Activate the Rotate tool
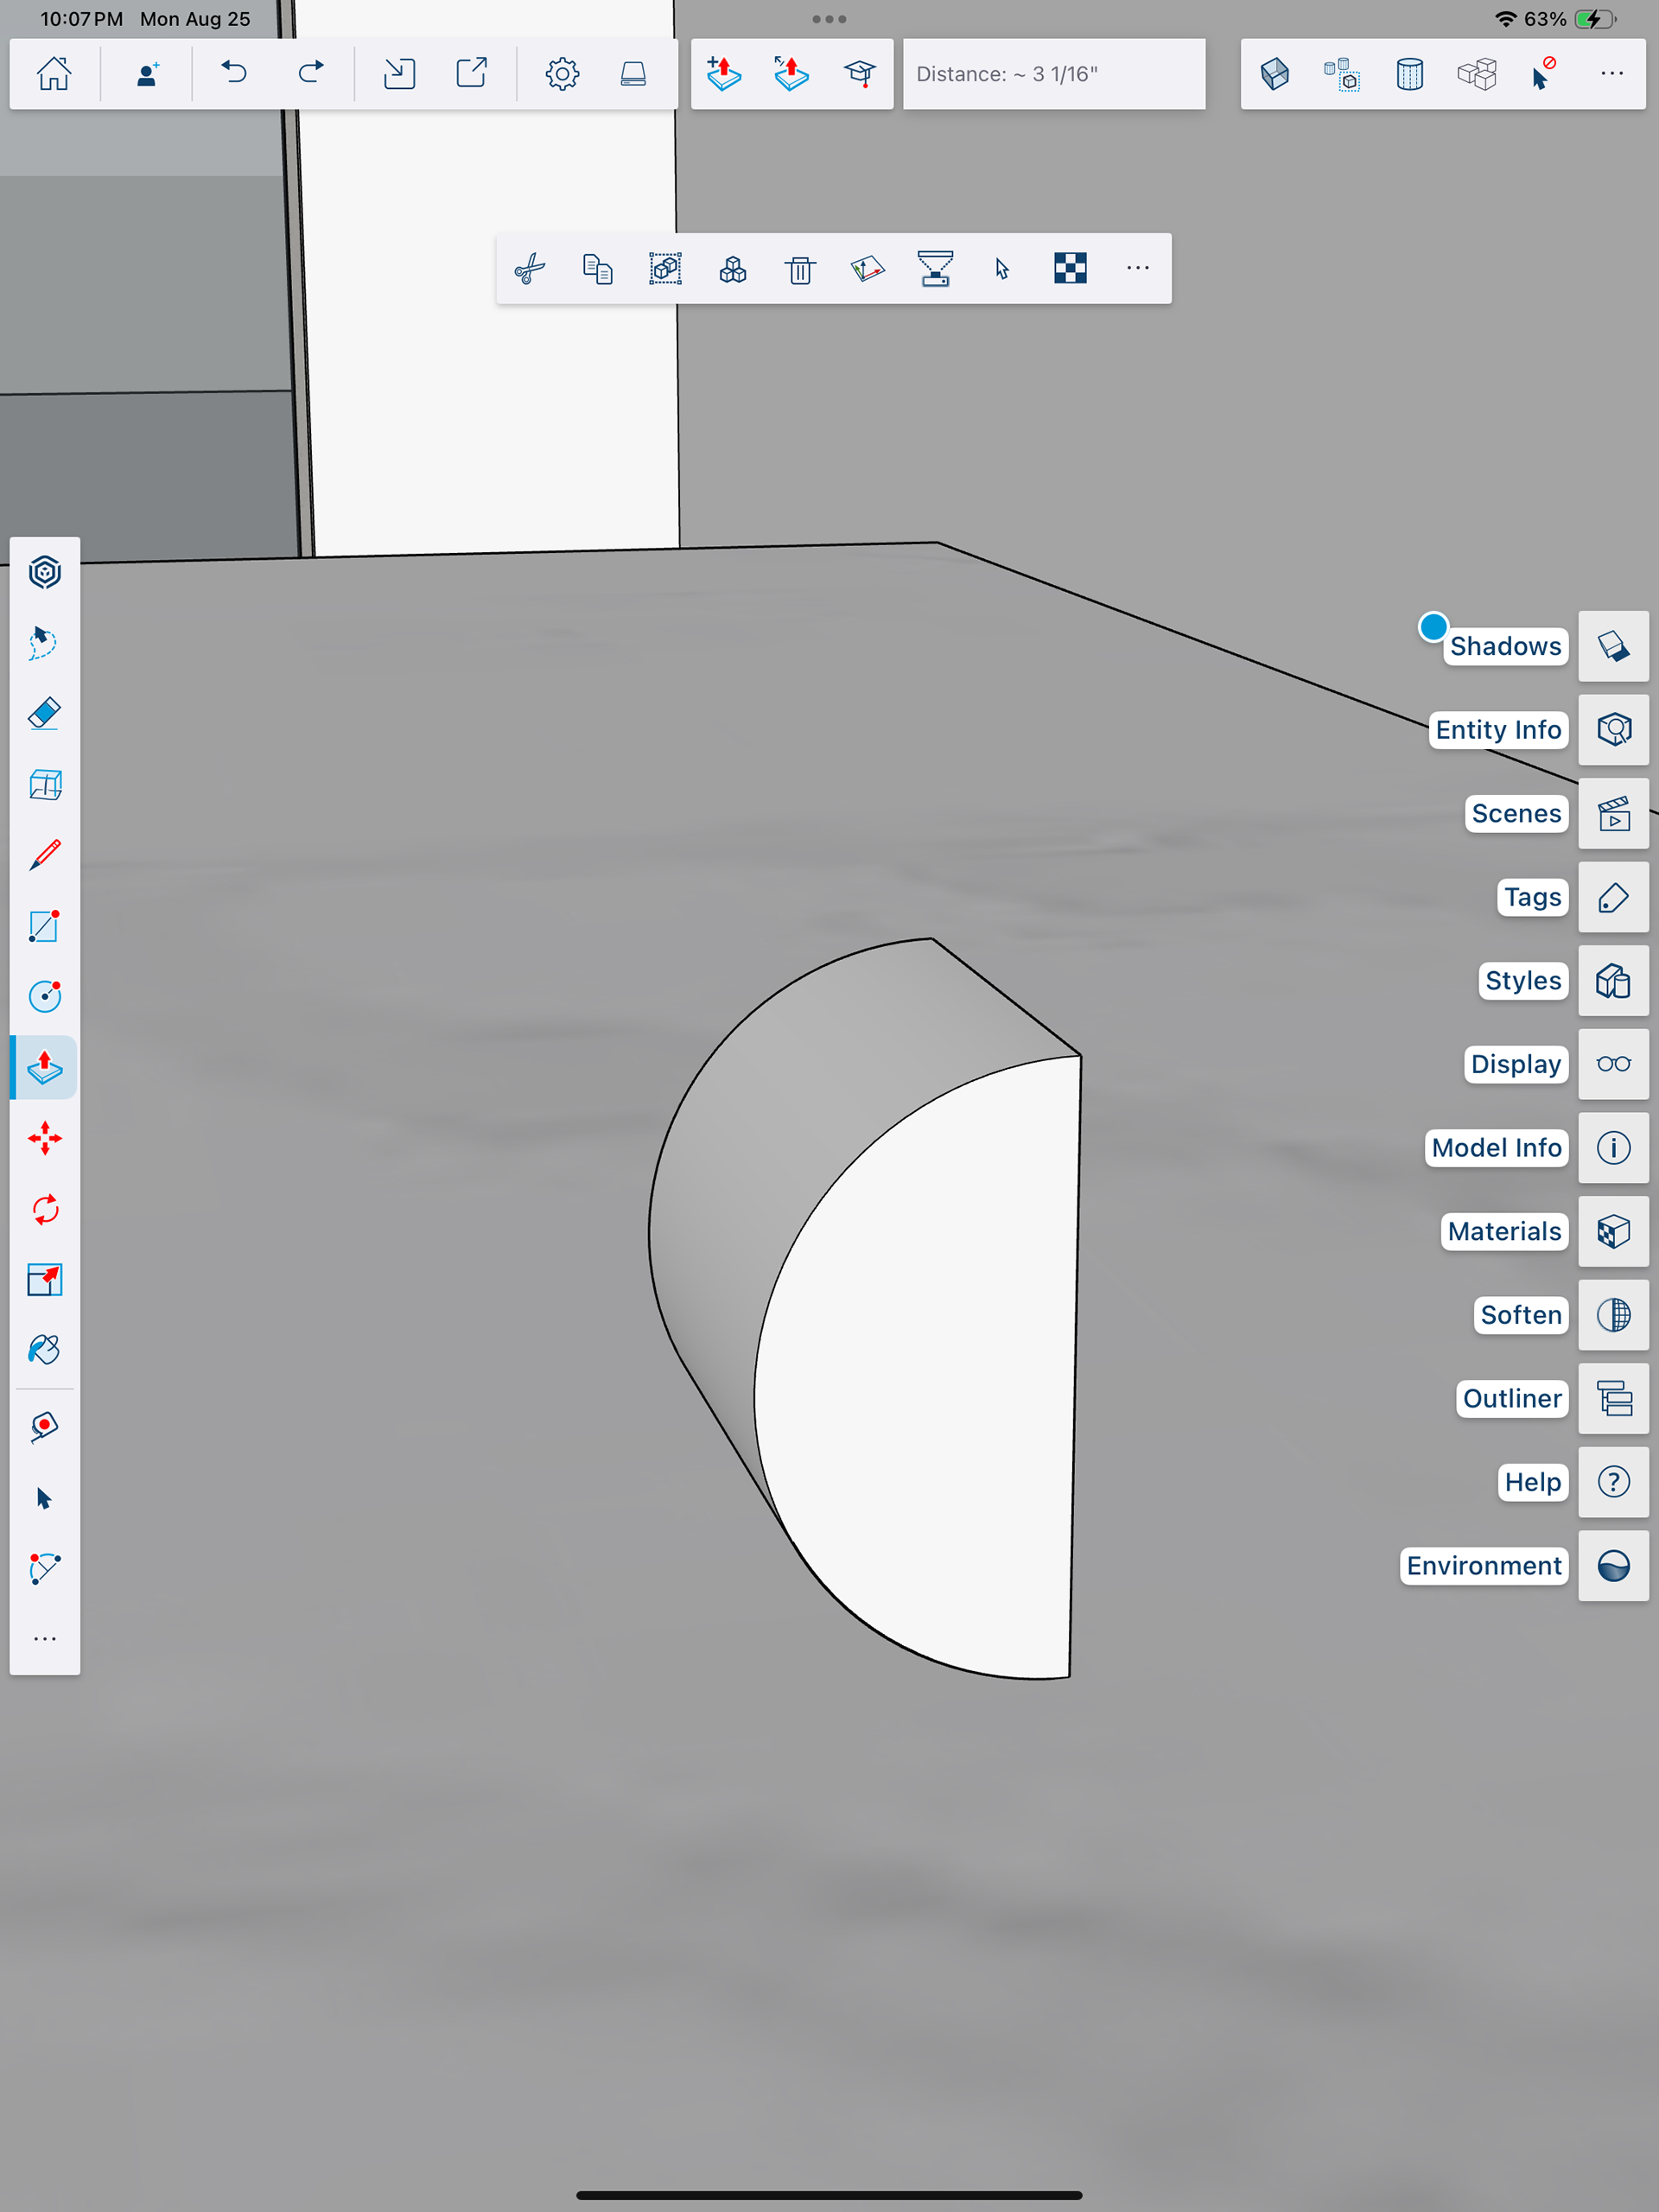1659x2212 pixels. (45, 1209)
